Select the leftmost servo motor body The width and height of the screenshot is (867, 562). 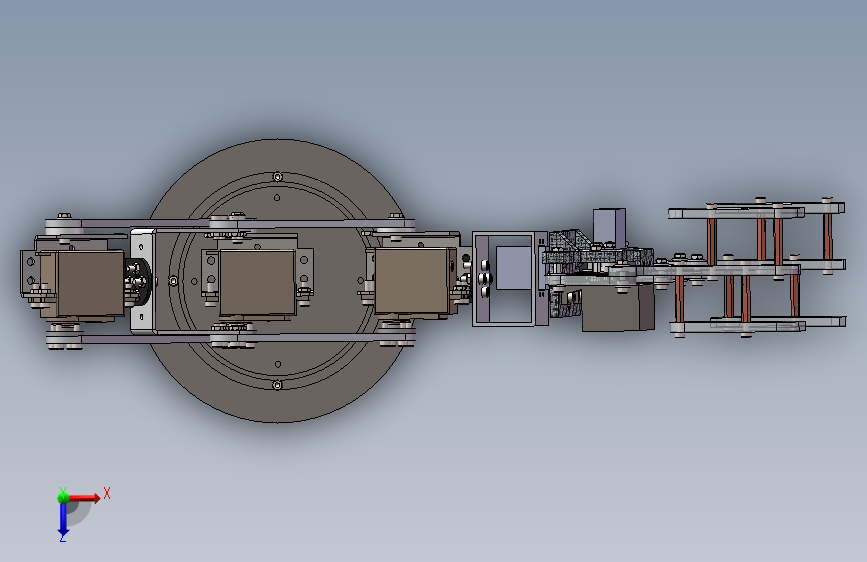click(x=90, y=283)
